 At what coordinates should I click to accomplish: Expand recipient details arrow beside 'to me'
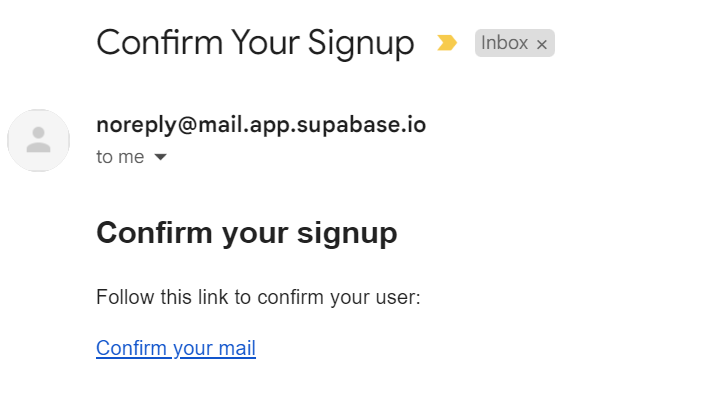pyautogui.click(x=160, y=157)
